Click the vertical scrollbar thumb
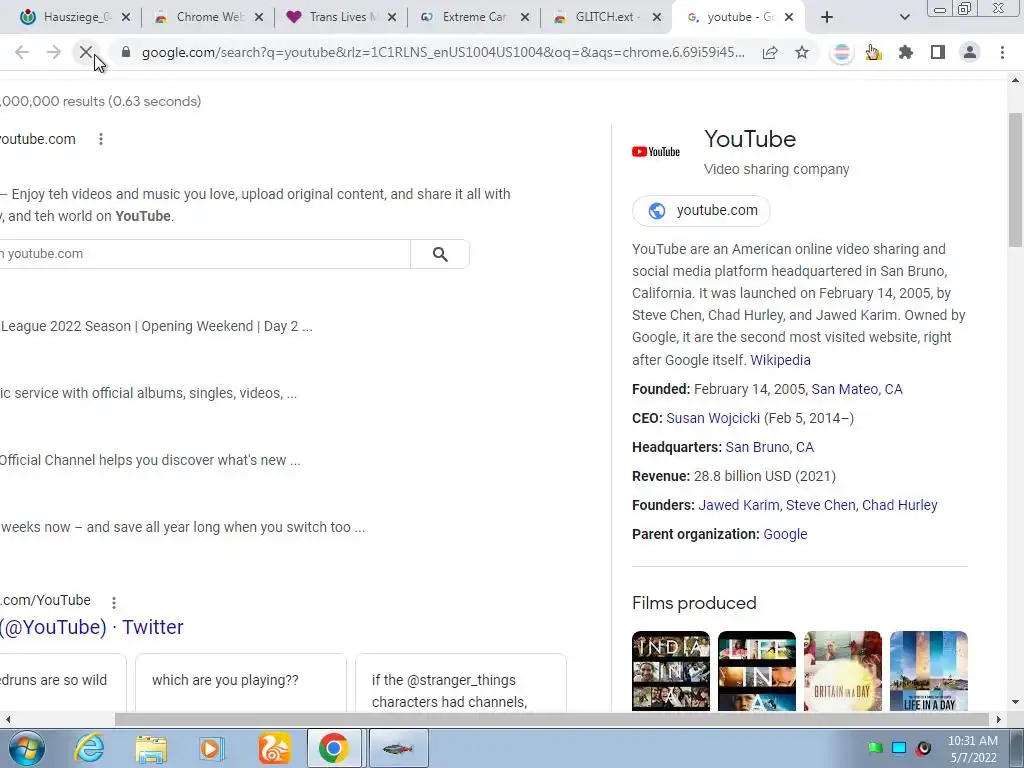This screenshot has height=768, width=1024. [1016, 180]
